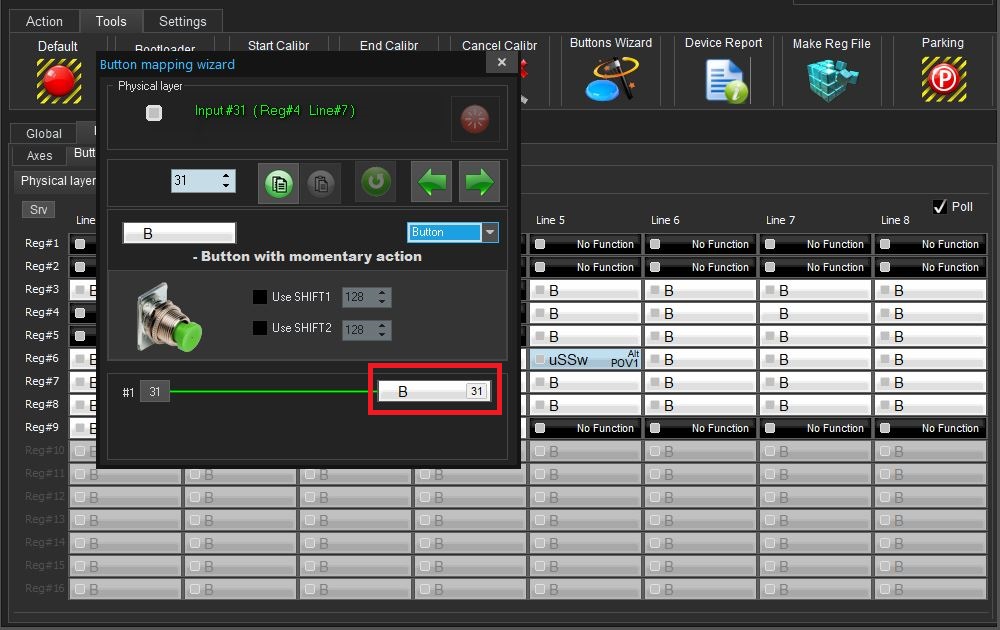Click the Srv button
Viewport: 1000px width, 630px height.
click(x=38, y=209)
